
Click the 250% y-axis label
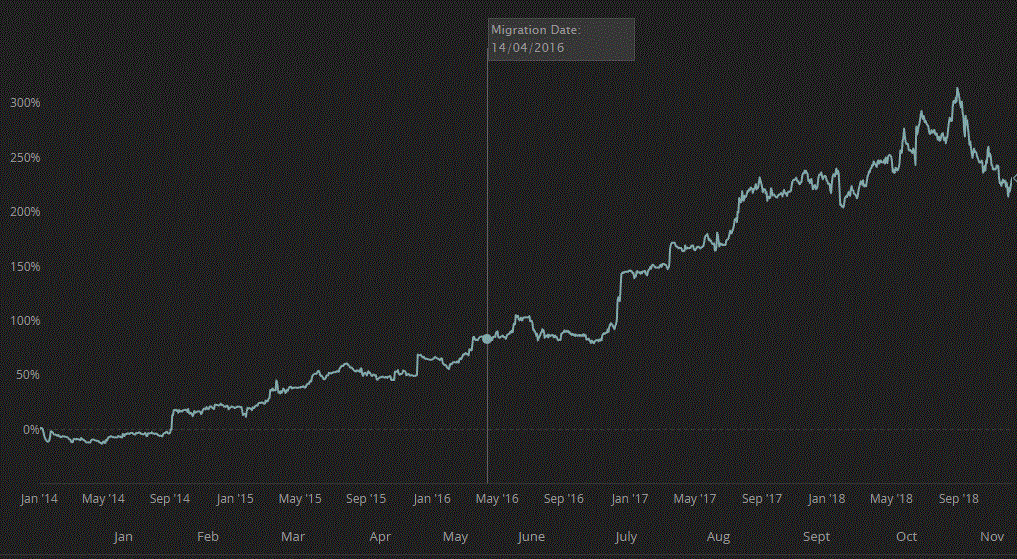click(25, 158)
